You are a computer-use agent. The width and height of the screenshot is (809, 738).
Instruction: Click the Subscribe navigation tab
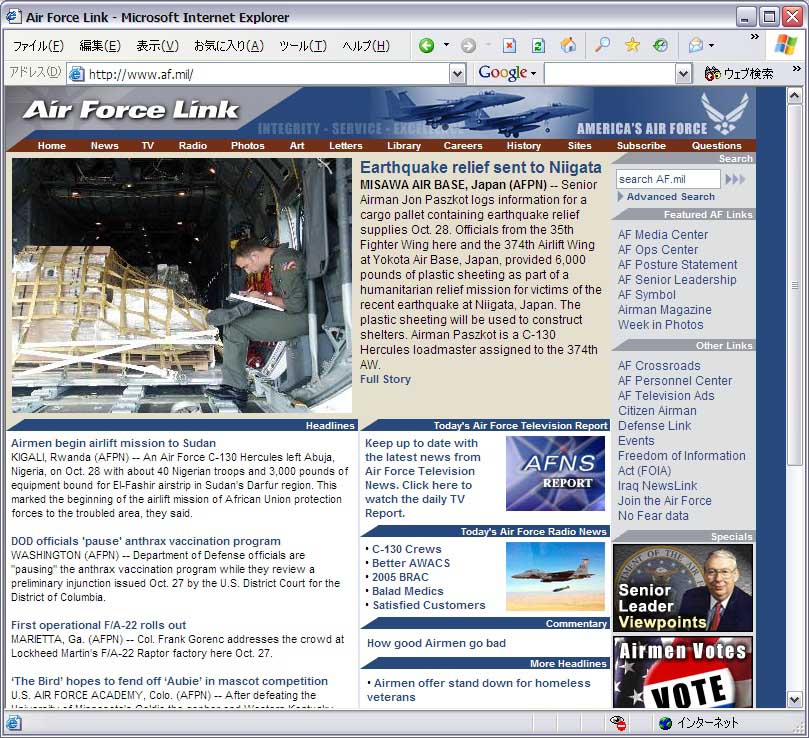pos(641,146)
